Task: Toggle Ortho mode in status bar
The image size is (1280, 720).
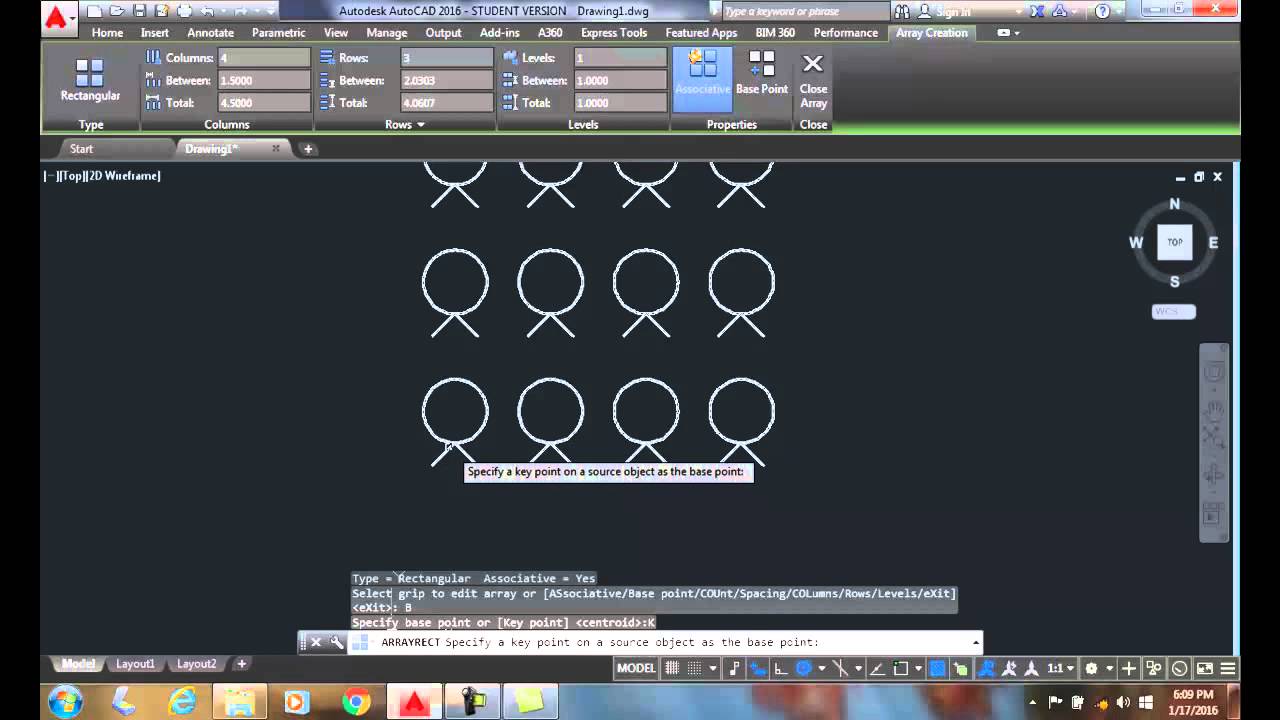Action: point(780,669)
